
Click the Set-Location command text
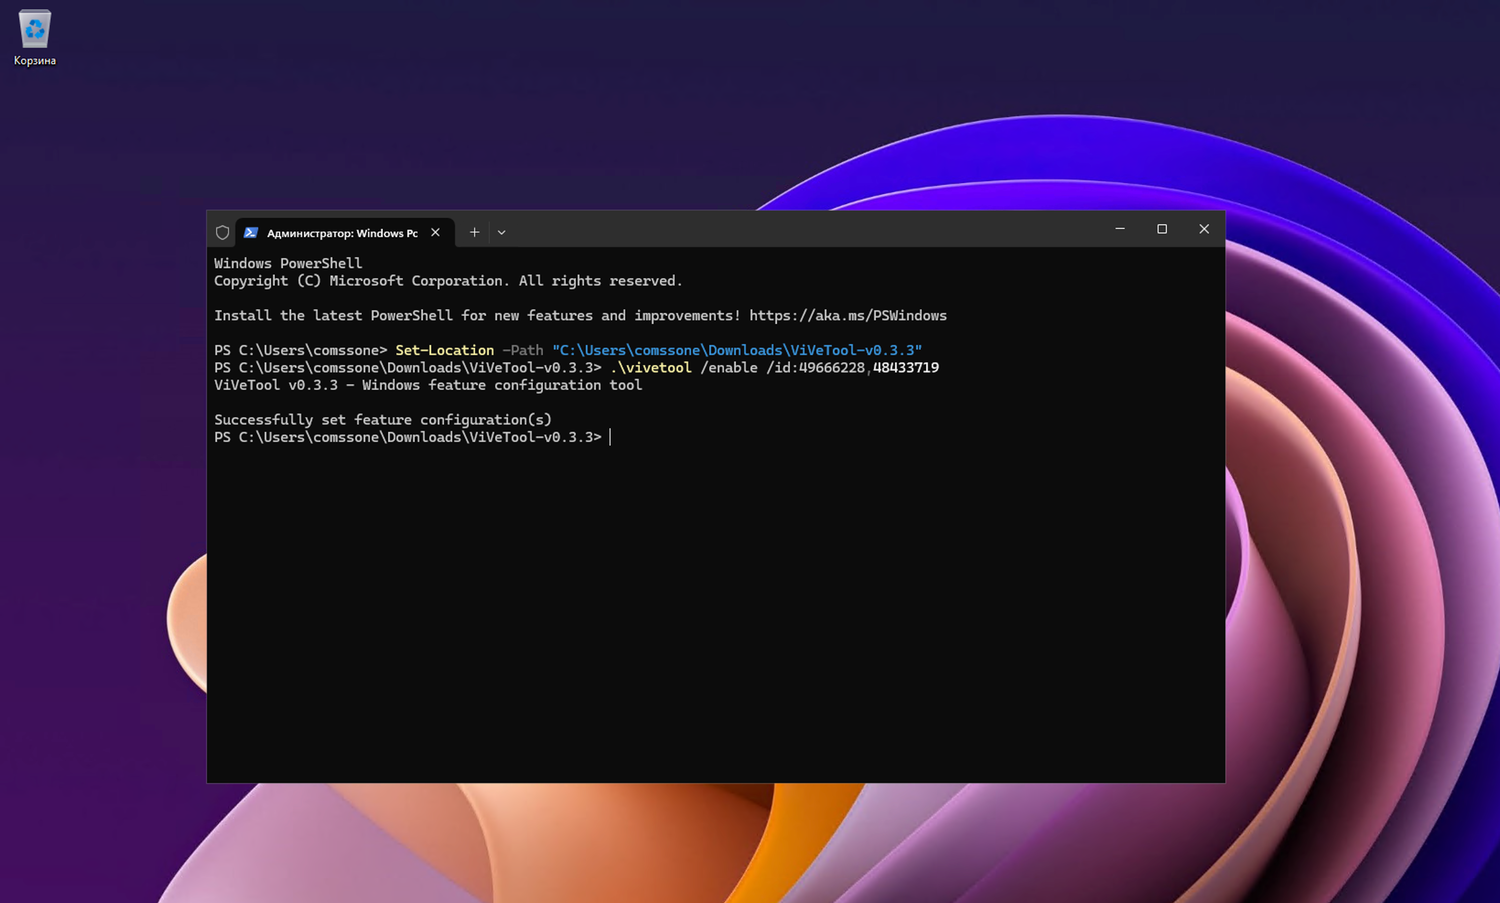click(x=445, y=351)
